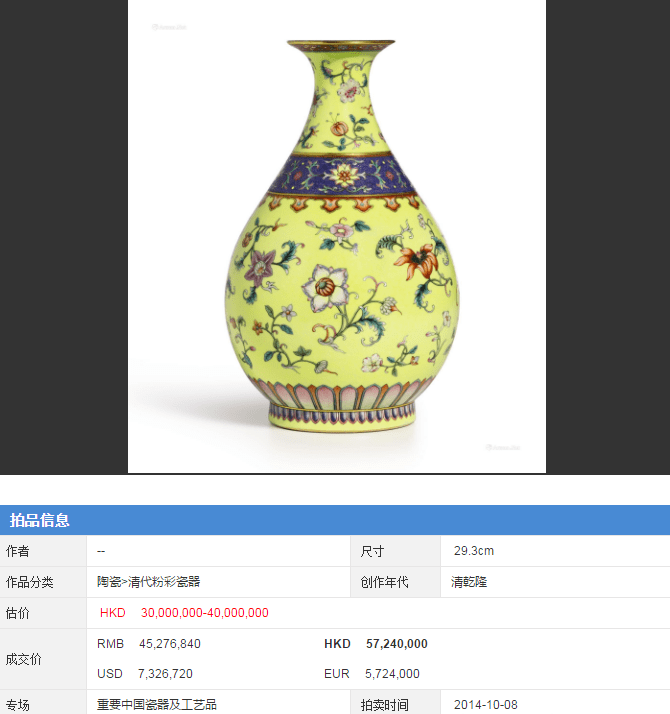This screenshot has width=670, height=714.
Task: Click the EUR 5,724,000 price value
Action: [372, 673]
